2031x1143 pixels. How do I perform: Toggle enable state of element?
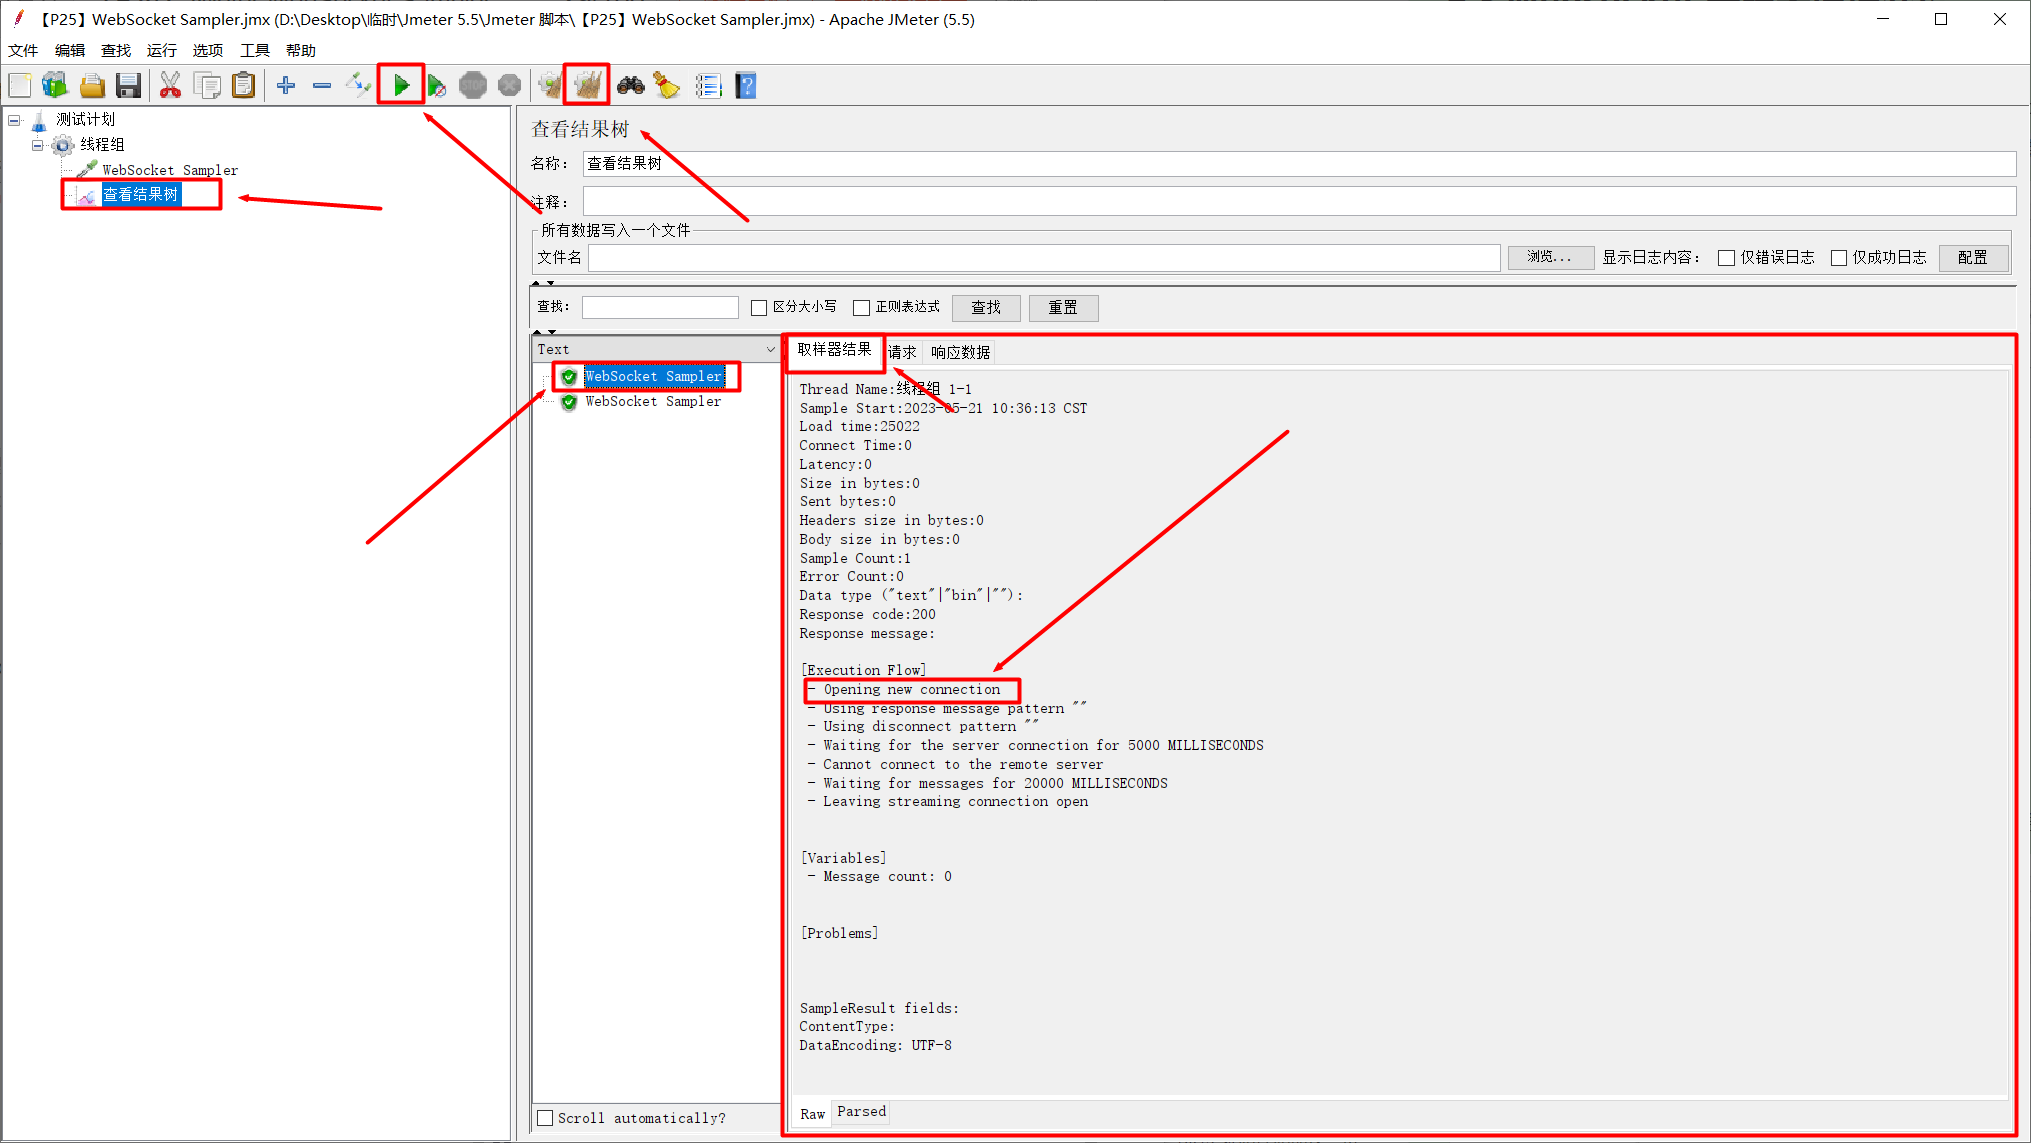(x=358, y=86)
